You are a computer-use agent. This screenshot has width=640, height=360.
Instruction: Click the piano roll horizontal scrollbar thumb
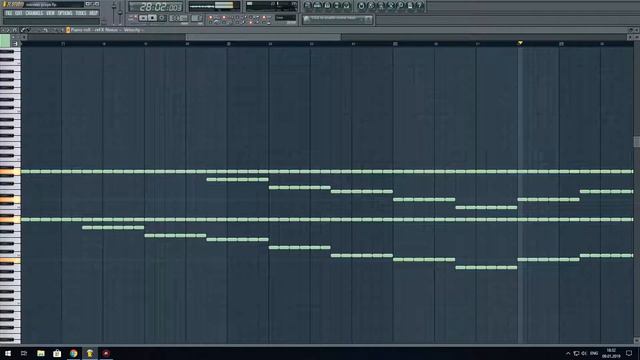click(x=263, y=37)
